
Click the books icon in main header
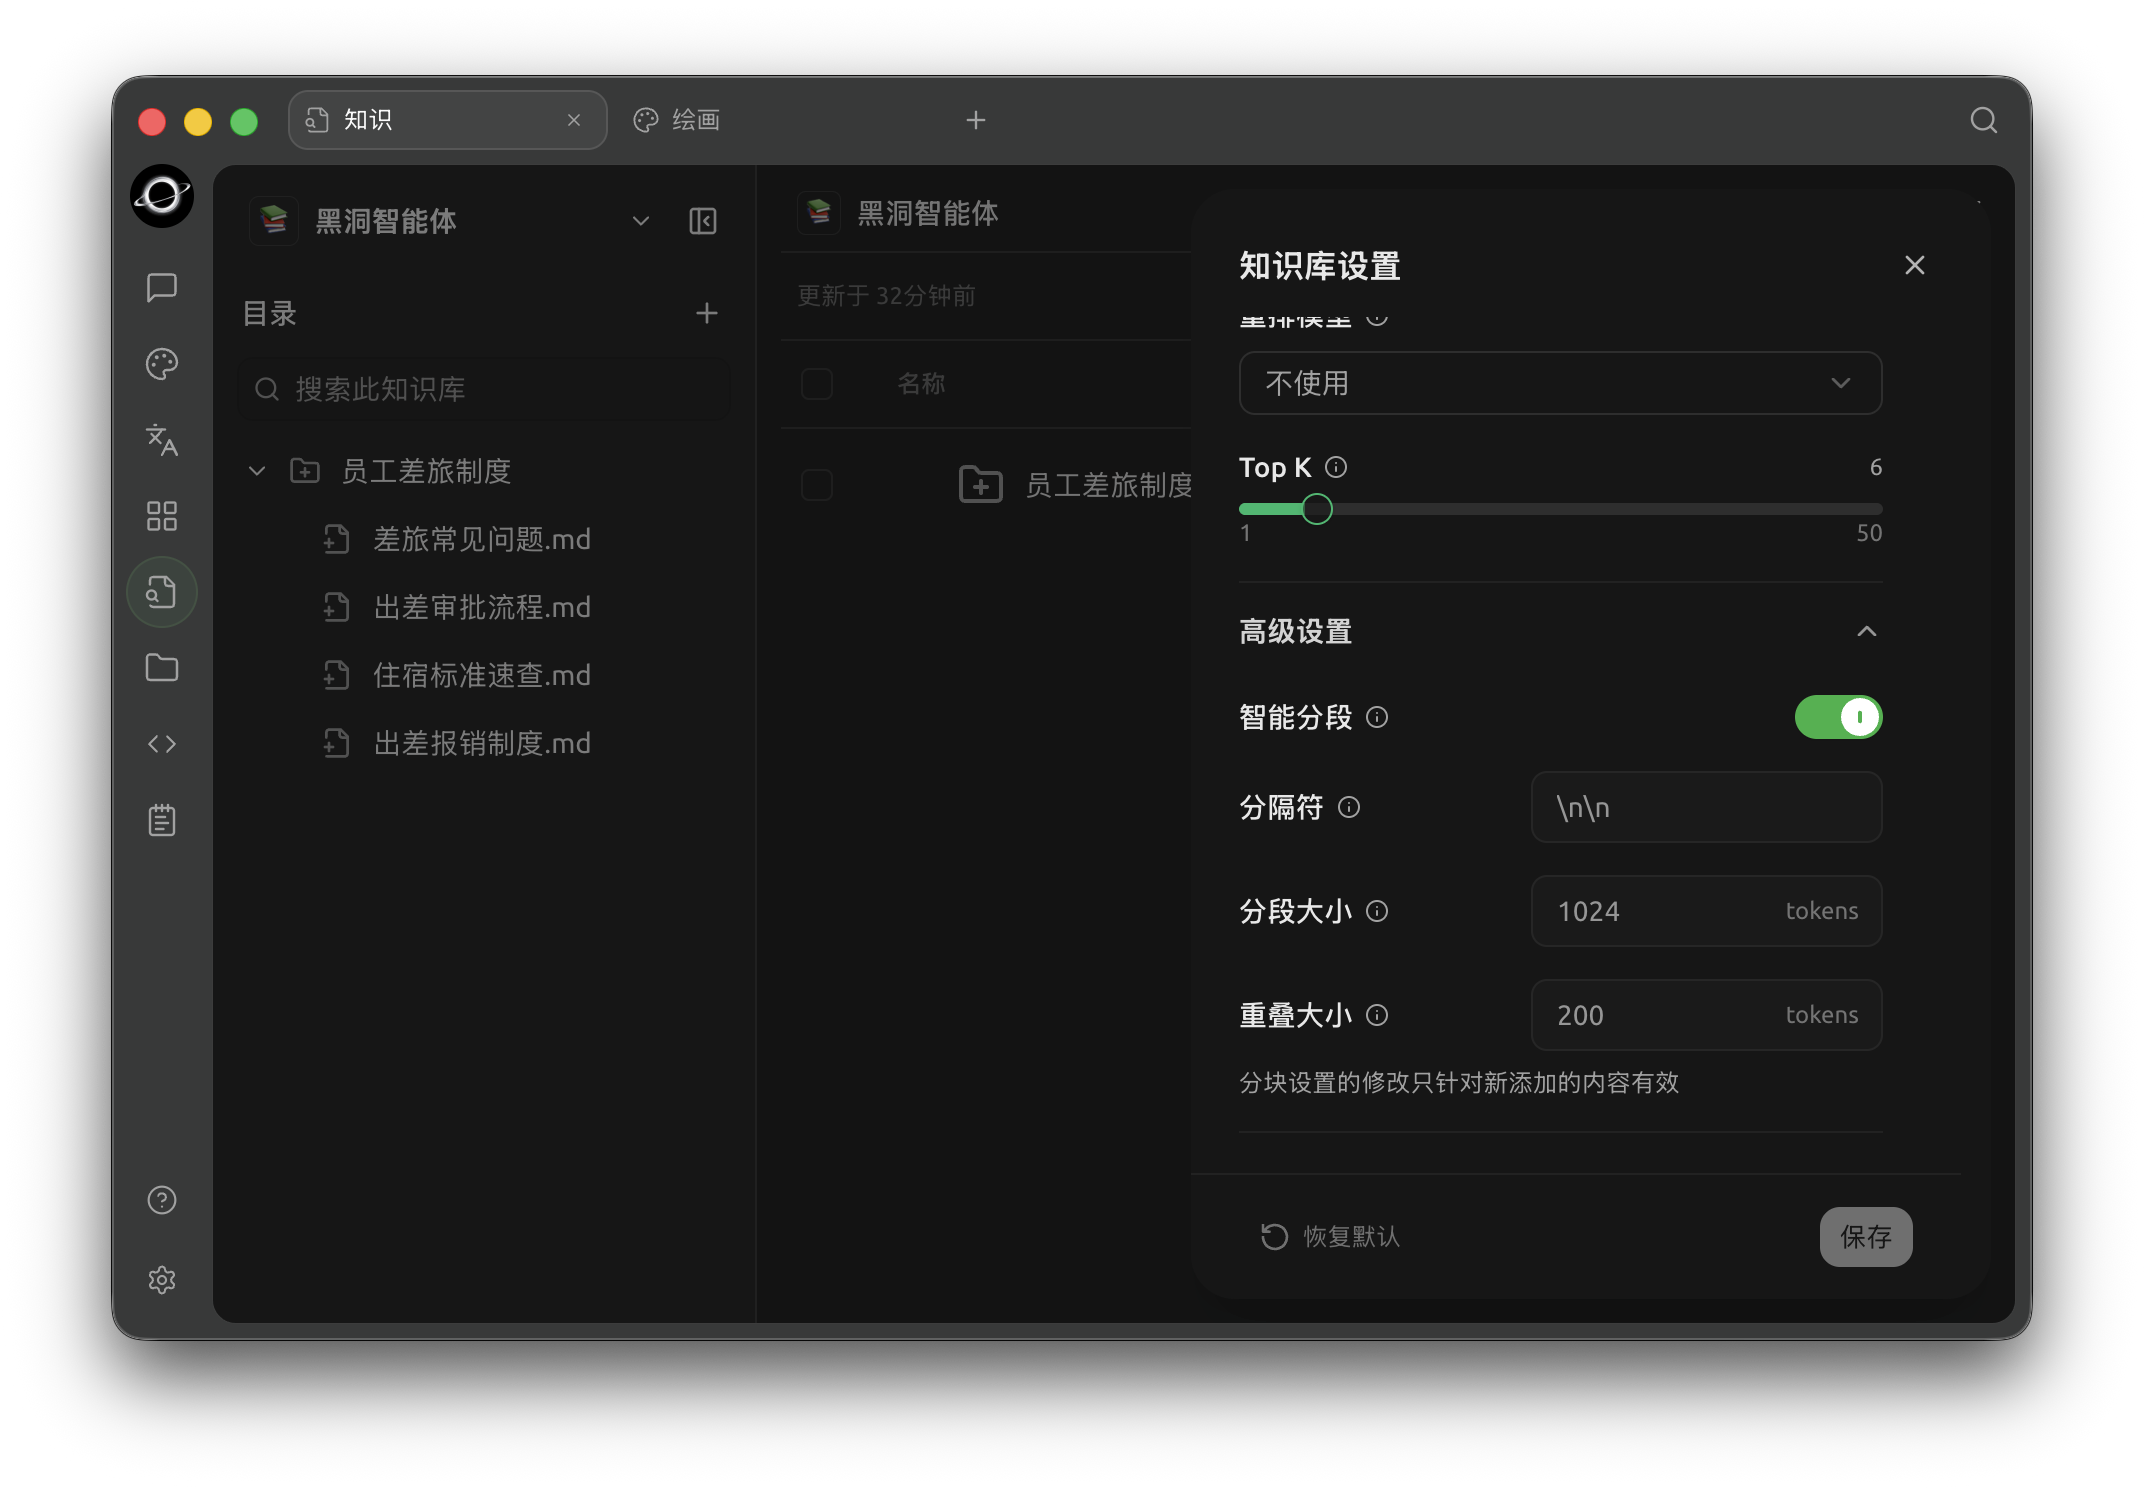click(x=819, y=213)
